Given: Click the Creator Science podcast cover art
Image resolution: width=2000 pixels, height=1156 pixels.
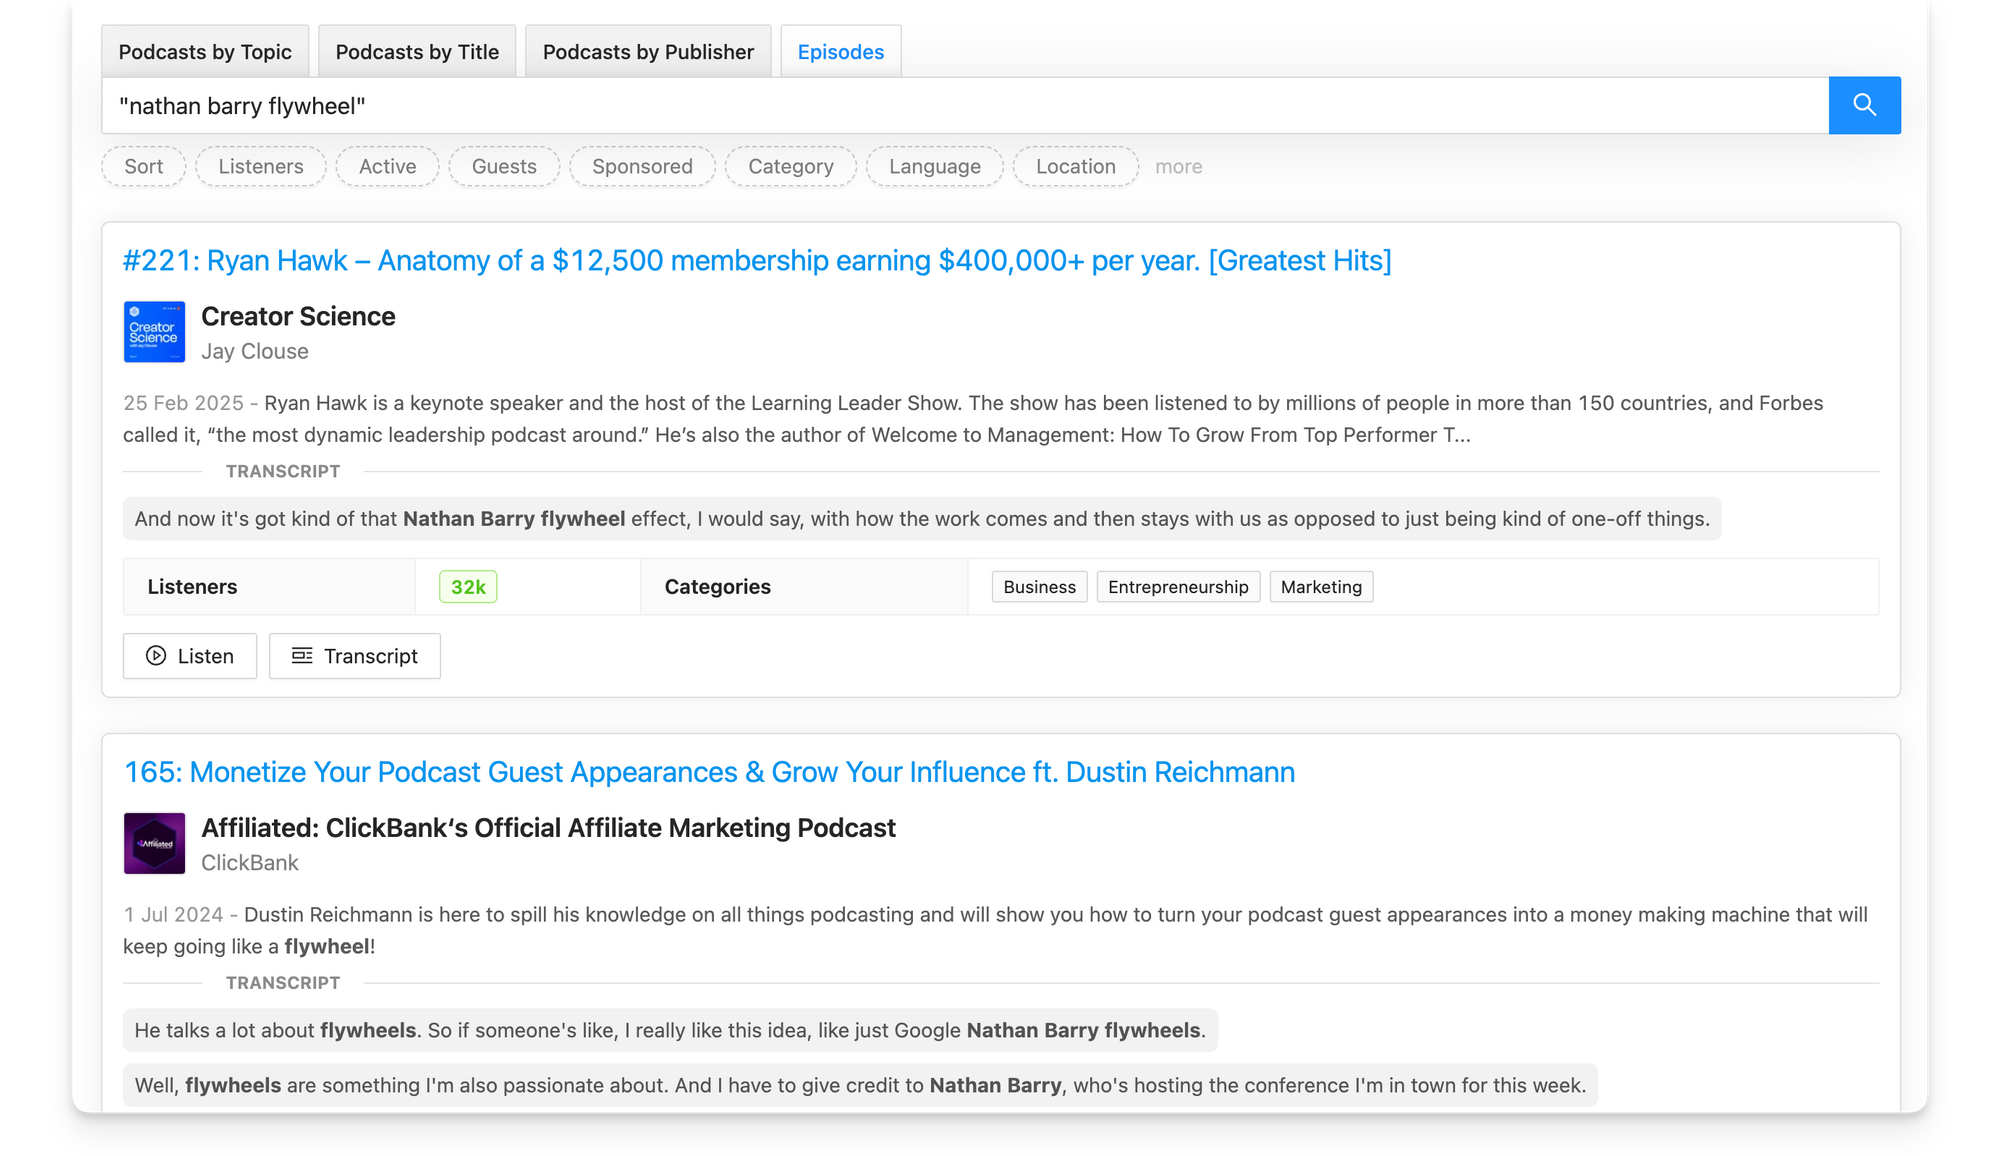Looking at the screenshot, I should point(154,332).
